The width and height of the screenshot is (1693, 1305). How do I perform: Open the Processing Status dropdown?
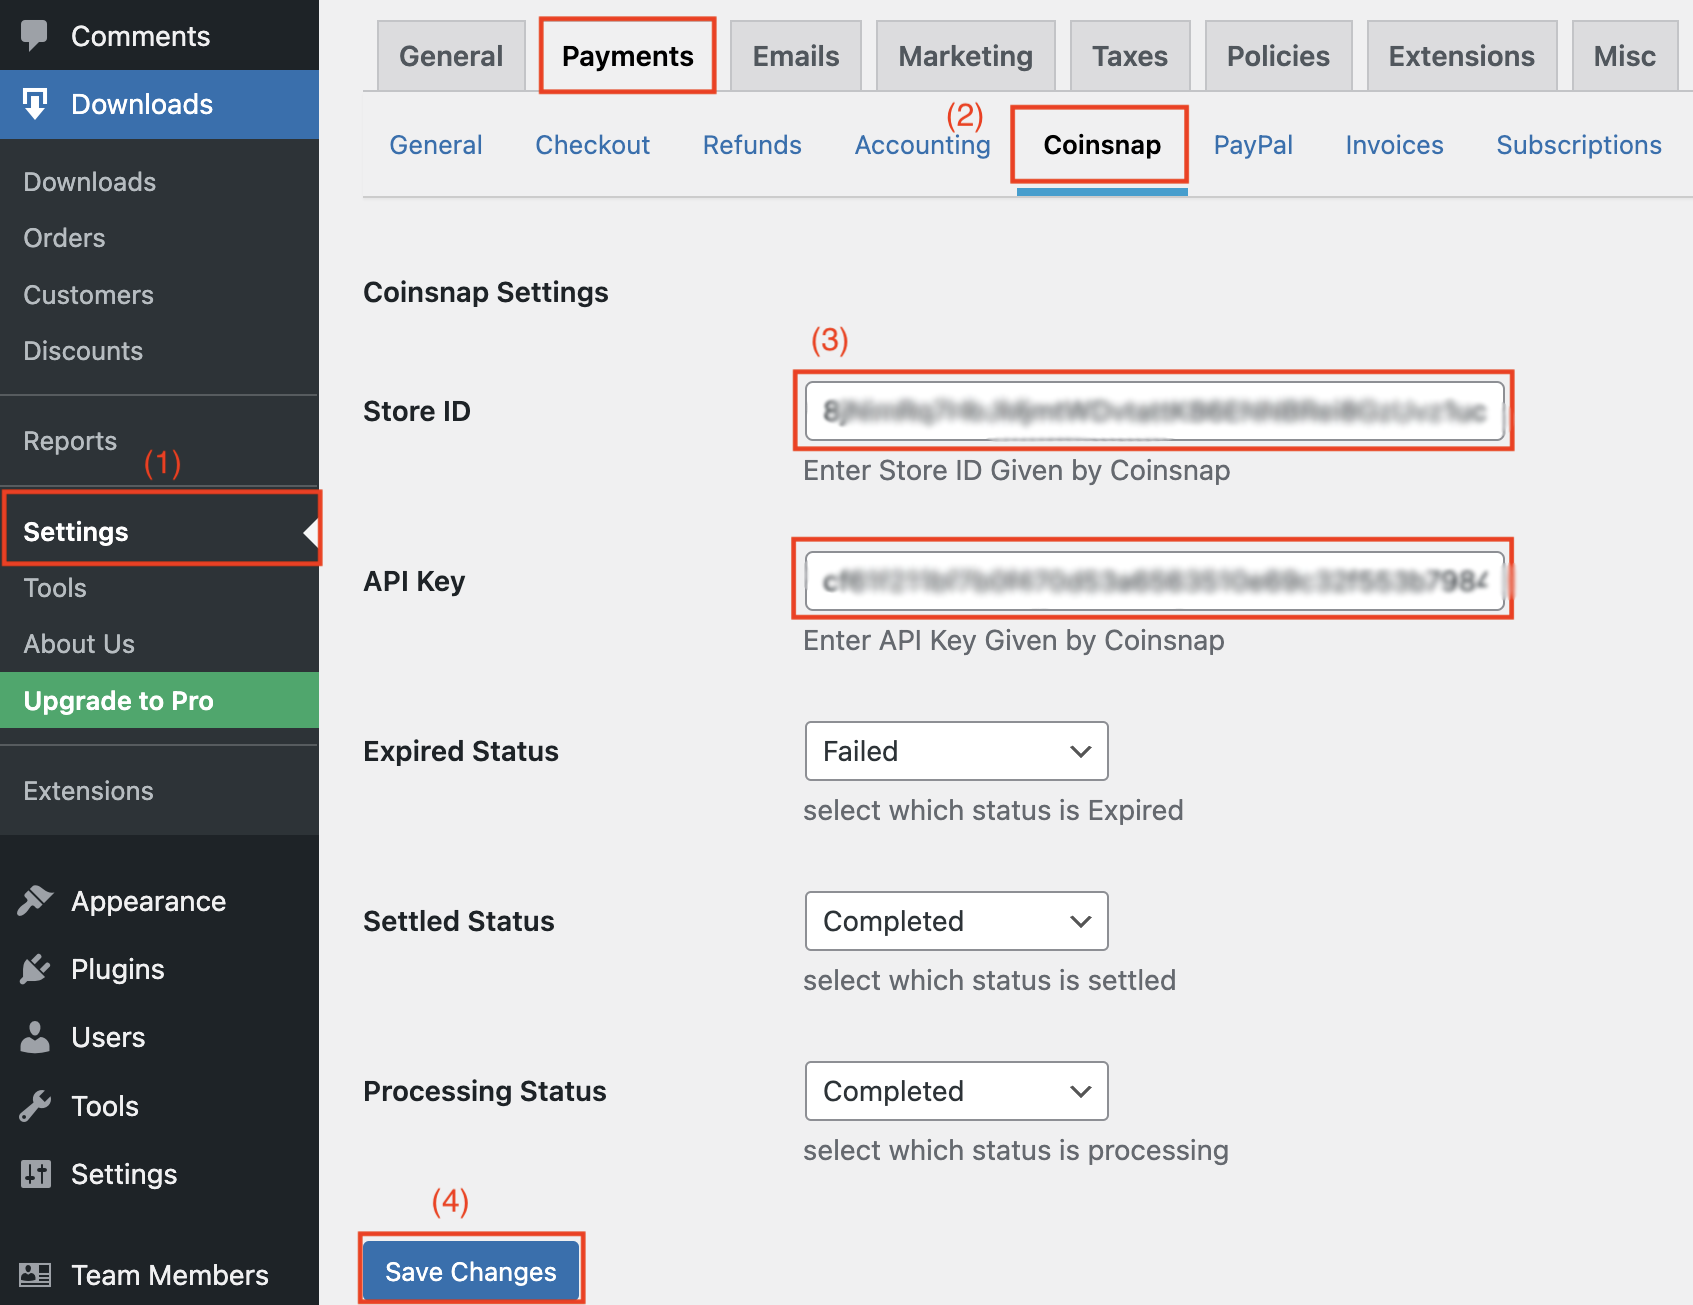pos(956,1091)
